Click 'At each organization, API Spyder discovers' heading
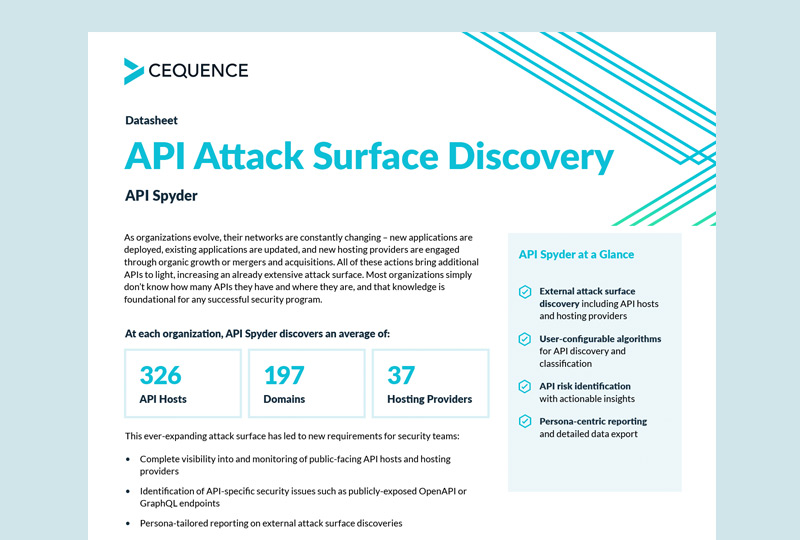 pos(257,334)
